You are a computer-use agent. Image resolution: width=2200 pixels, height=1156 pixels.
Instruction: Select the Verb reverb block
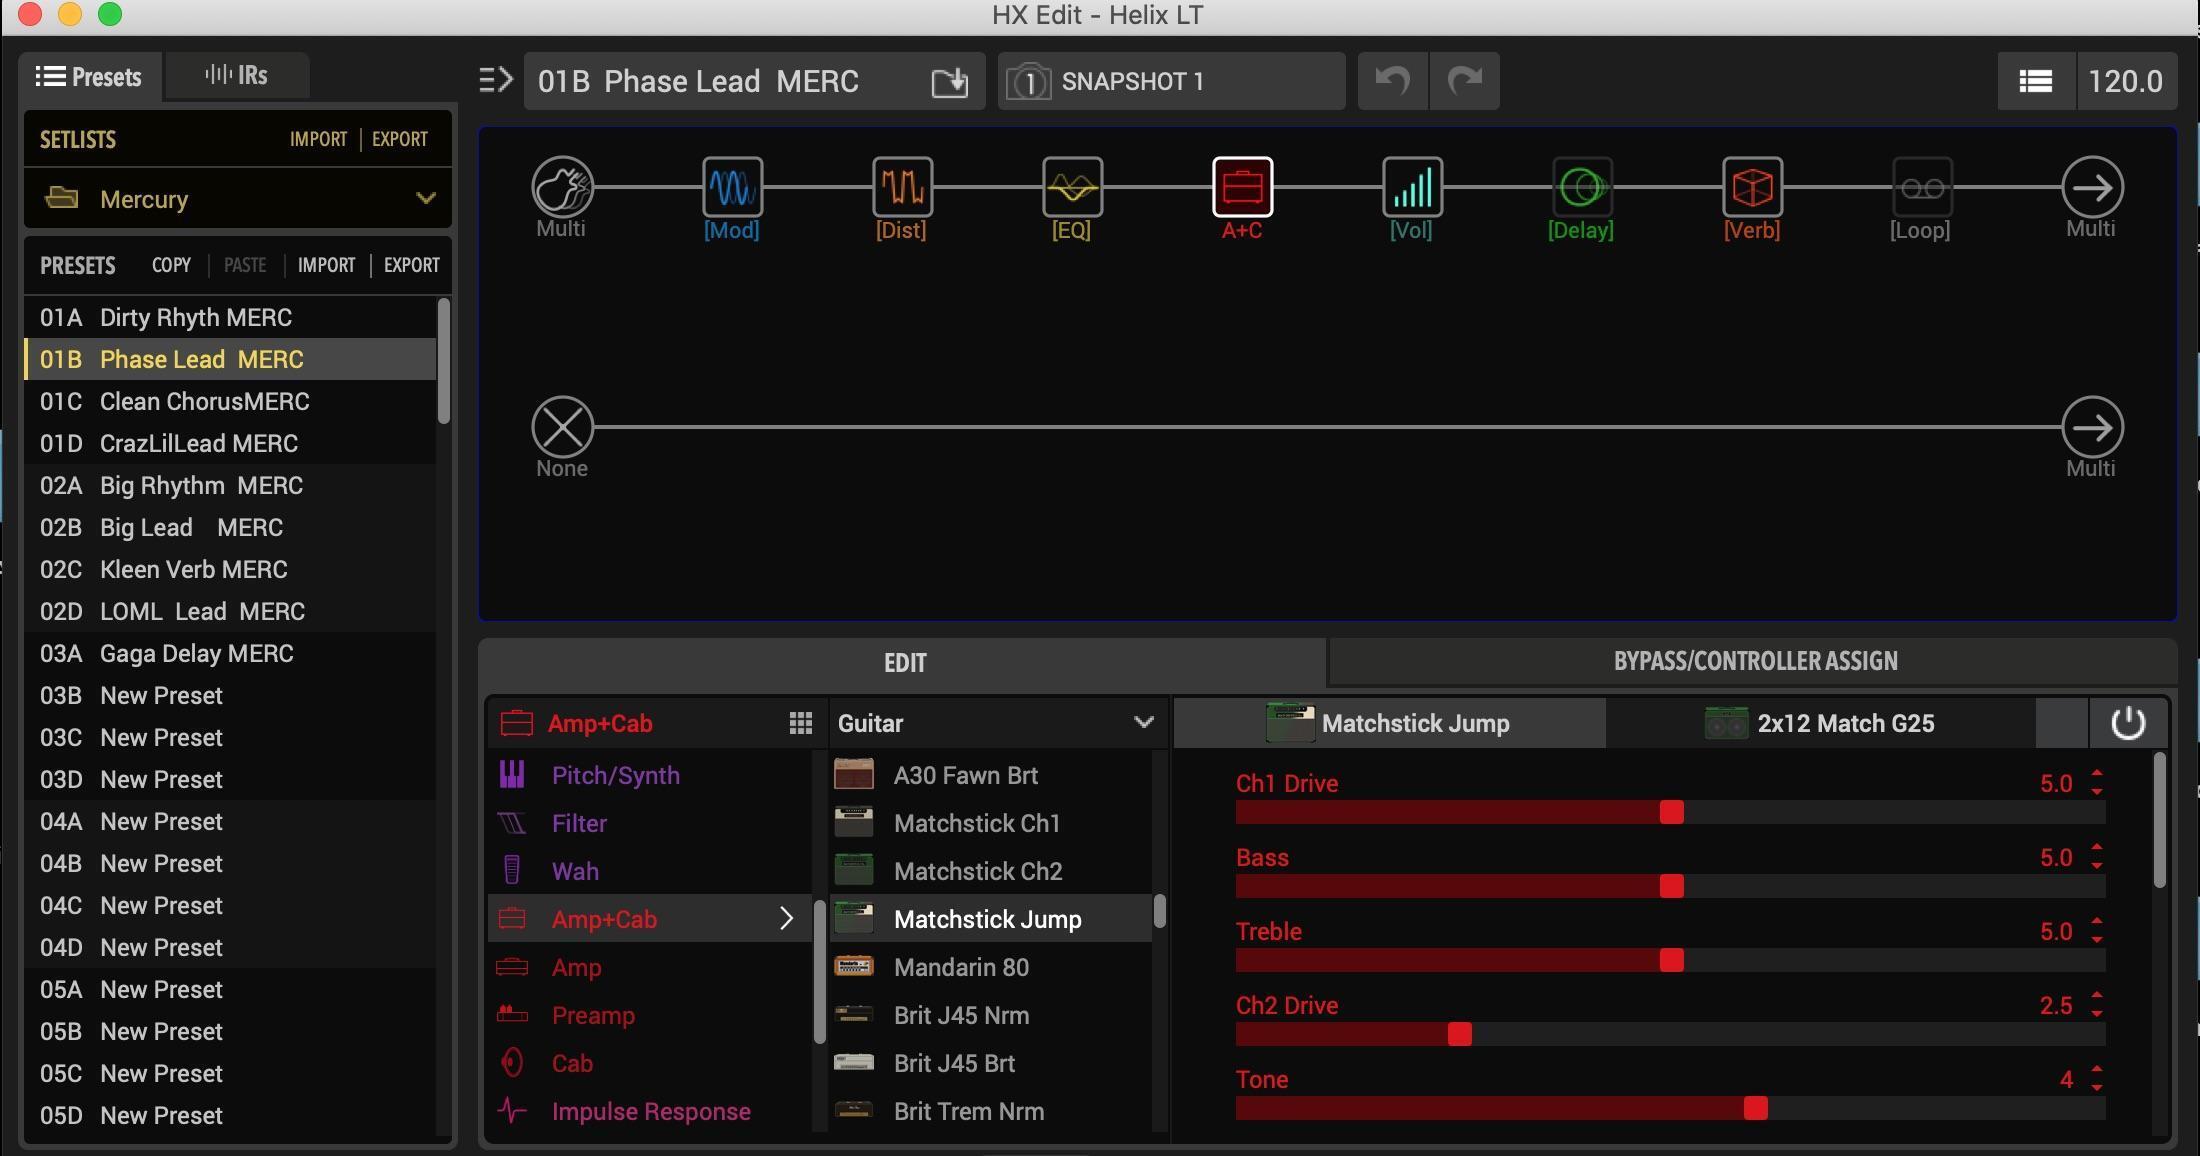1752,187
